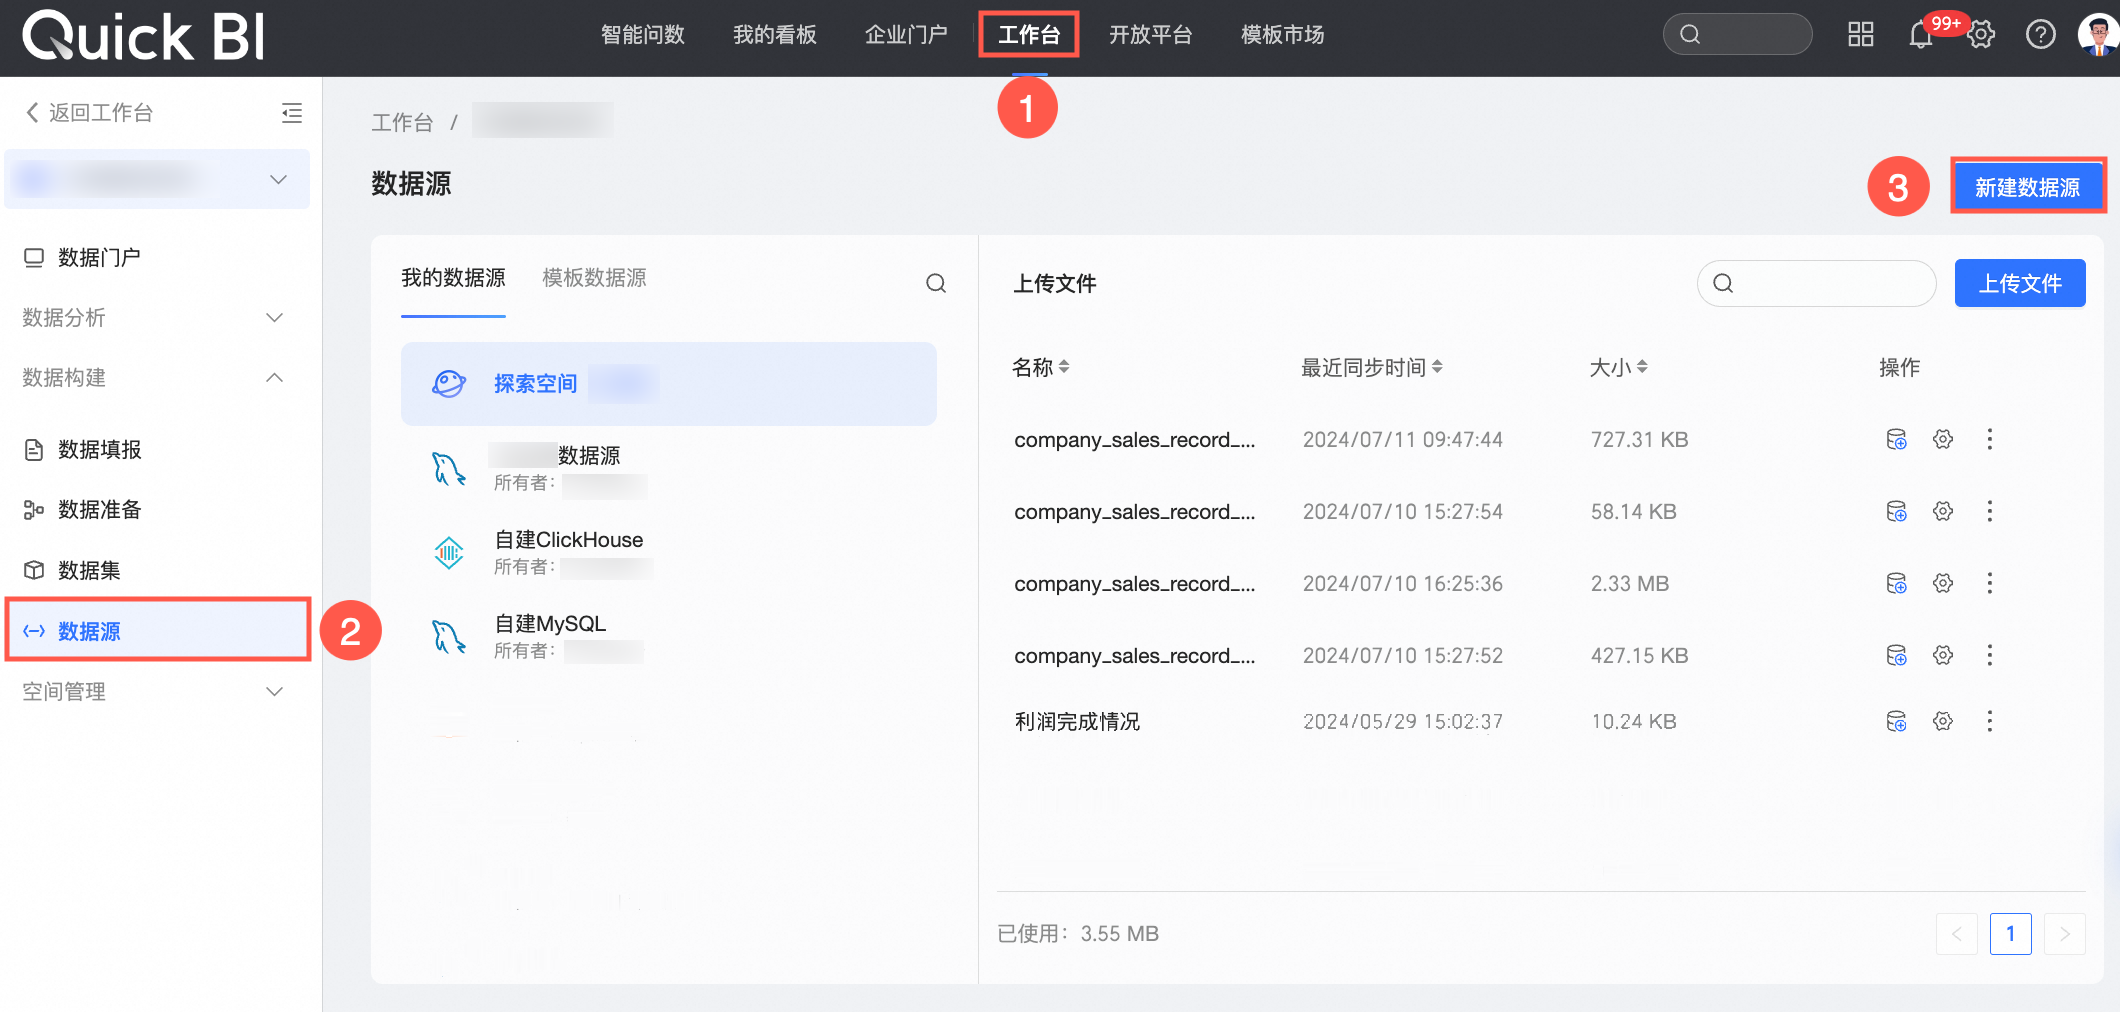Click search icon in data source list
Viewport: 2120px width, 1012px height.
(936, 283)
